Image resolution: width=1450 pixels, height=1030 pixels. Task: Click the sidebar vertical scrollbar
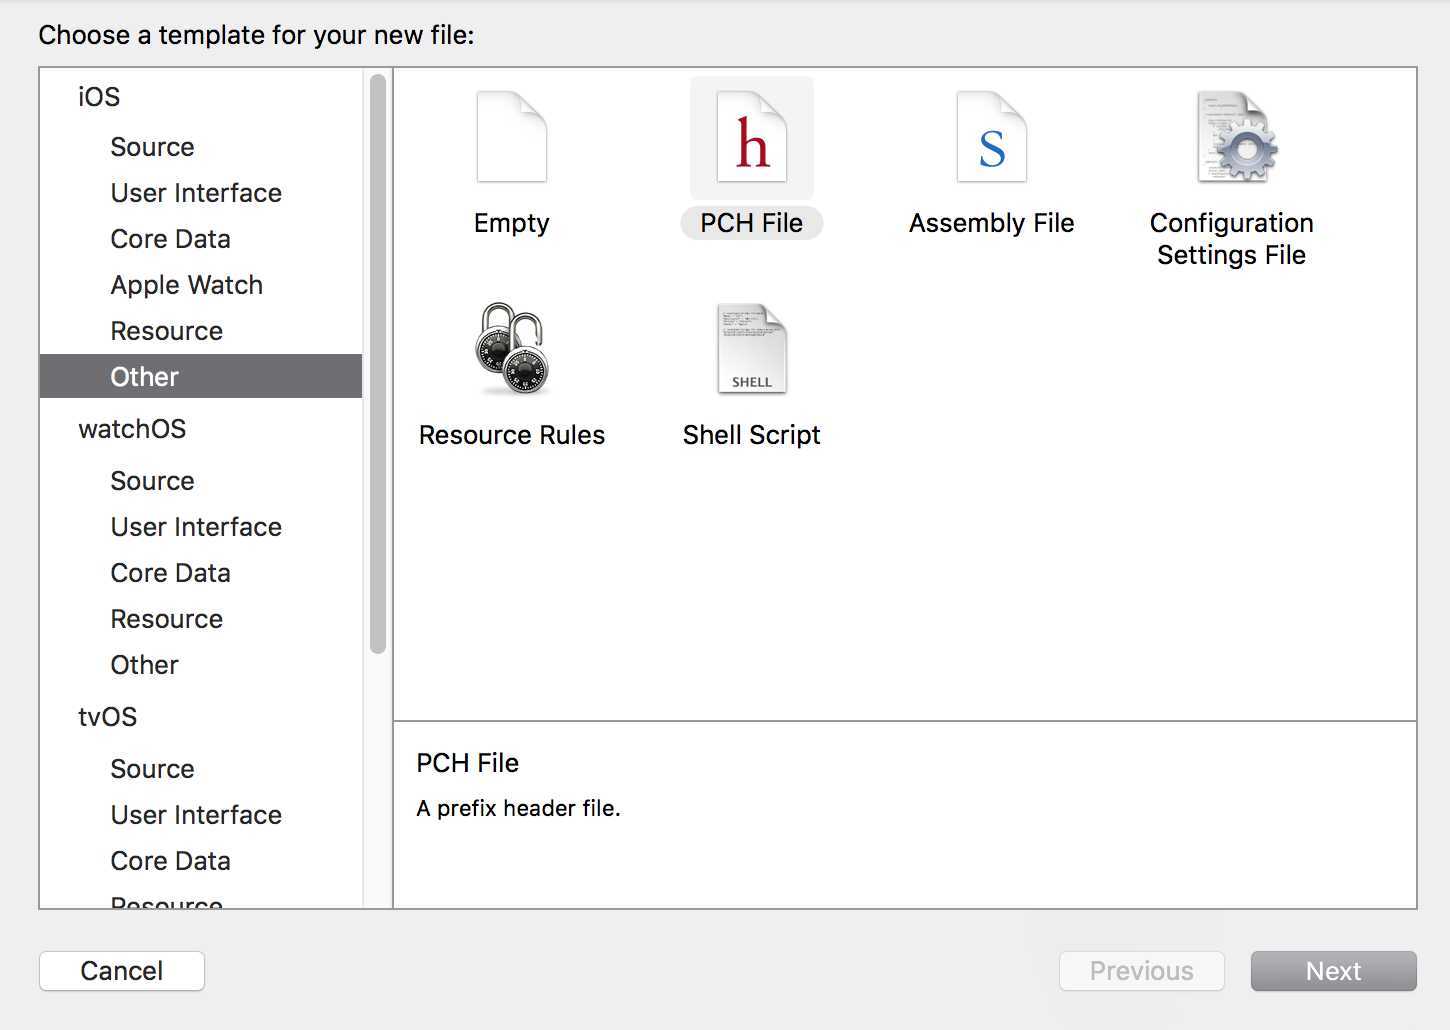pos(378,365)
